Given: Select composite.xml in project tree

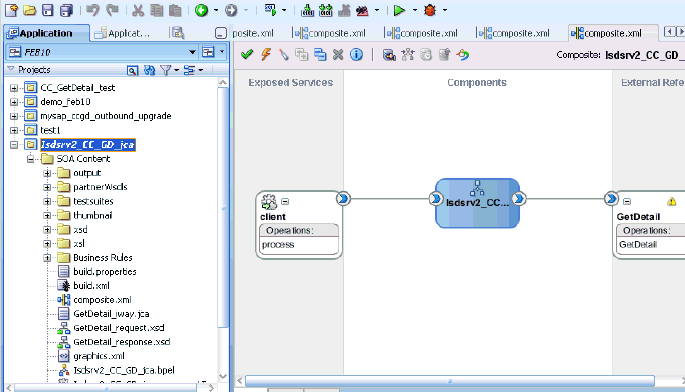Looking at the screenshot, I should [102, 300].
